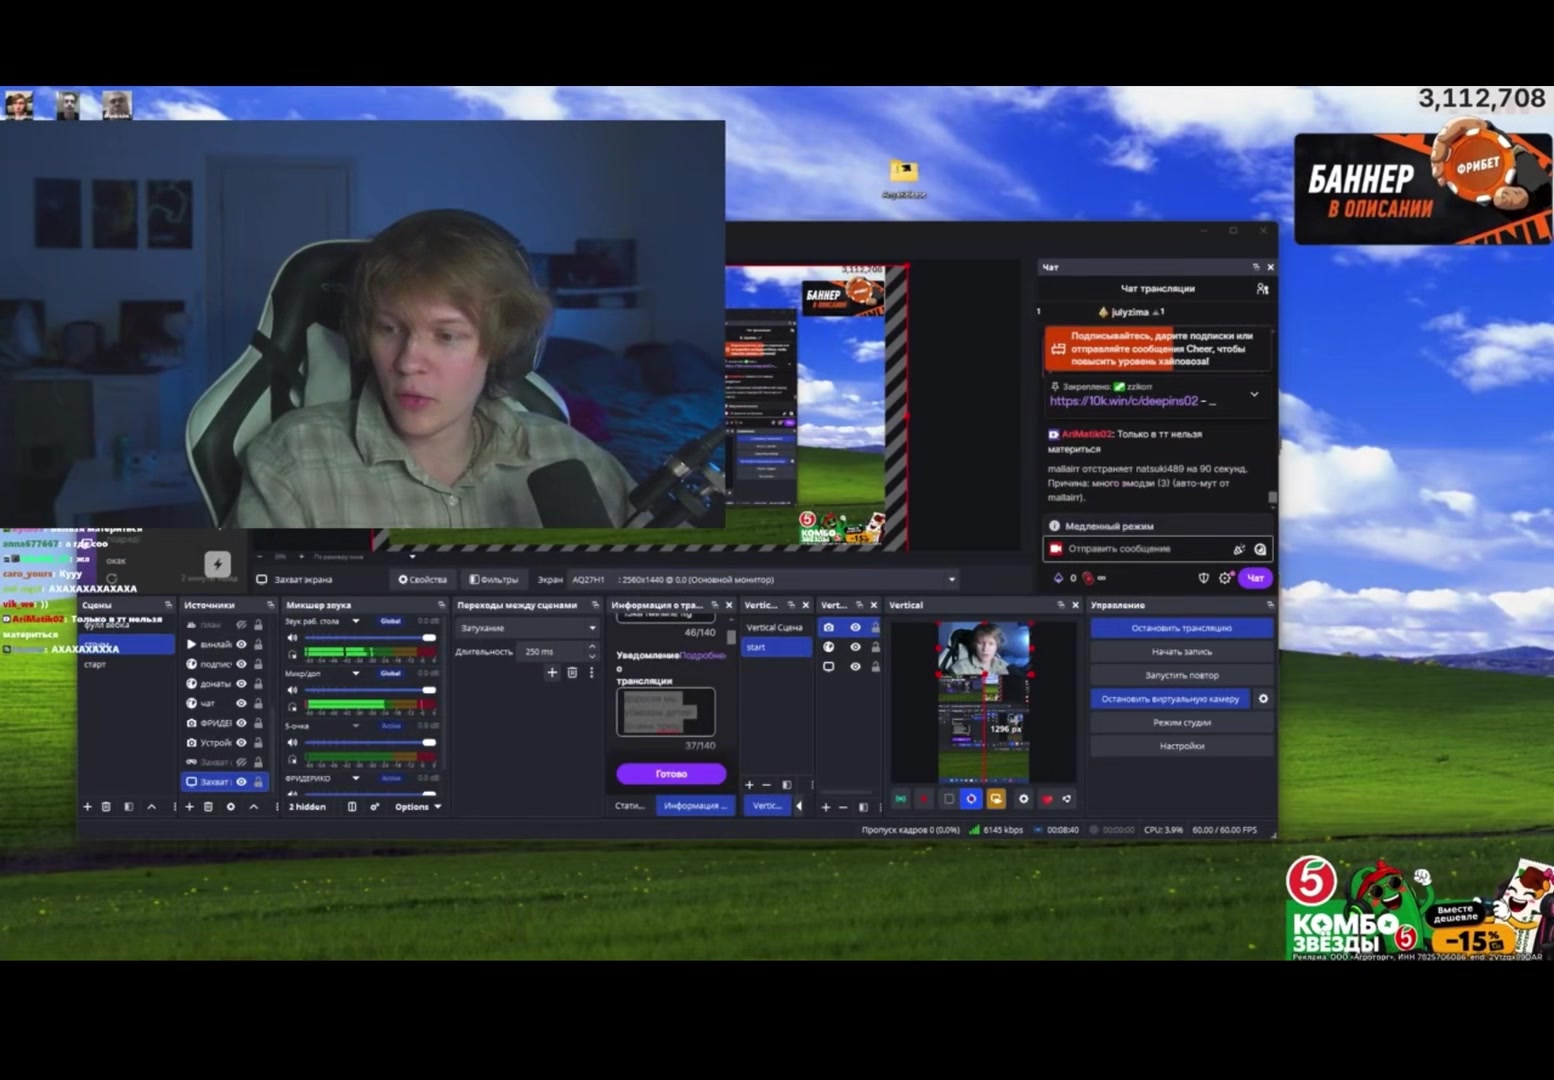Open the chat settings gear icon
Screen dimensions: 1554x1080
[1225, 578]
